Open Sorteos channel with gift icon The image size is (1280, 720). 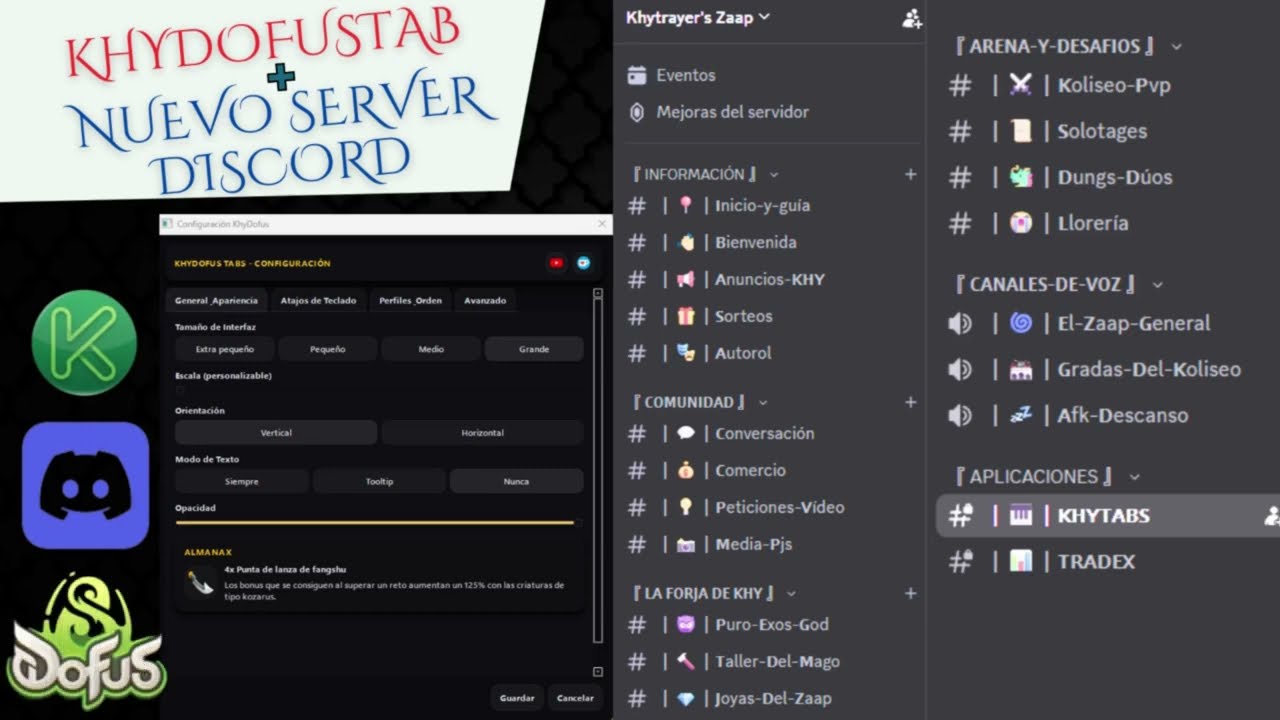click(x=685, y=316)
